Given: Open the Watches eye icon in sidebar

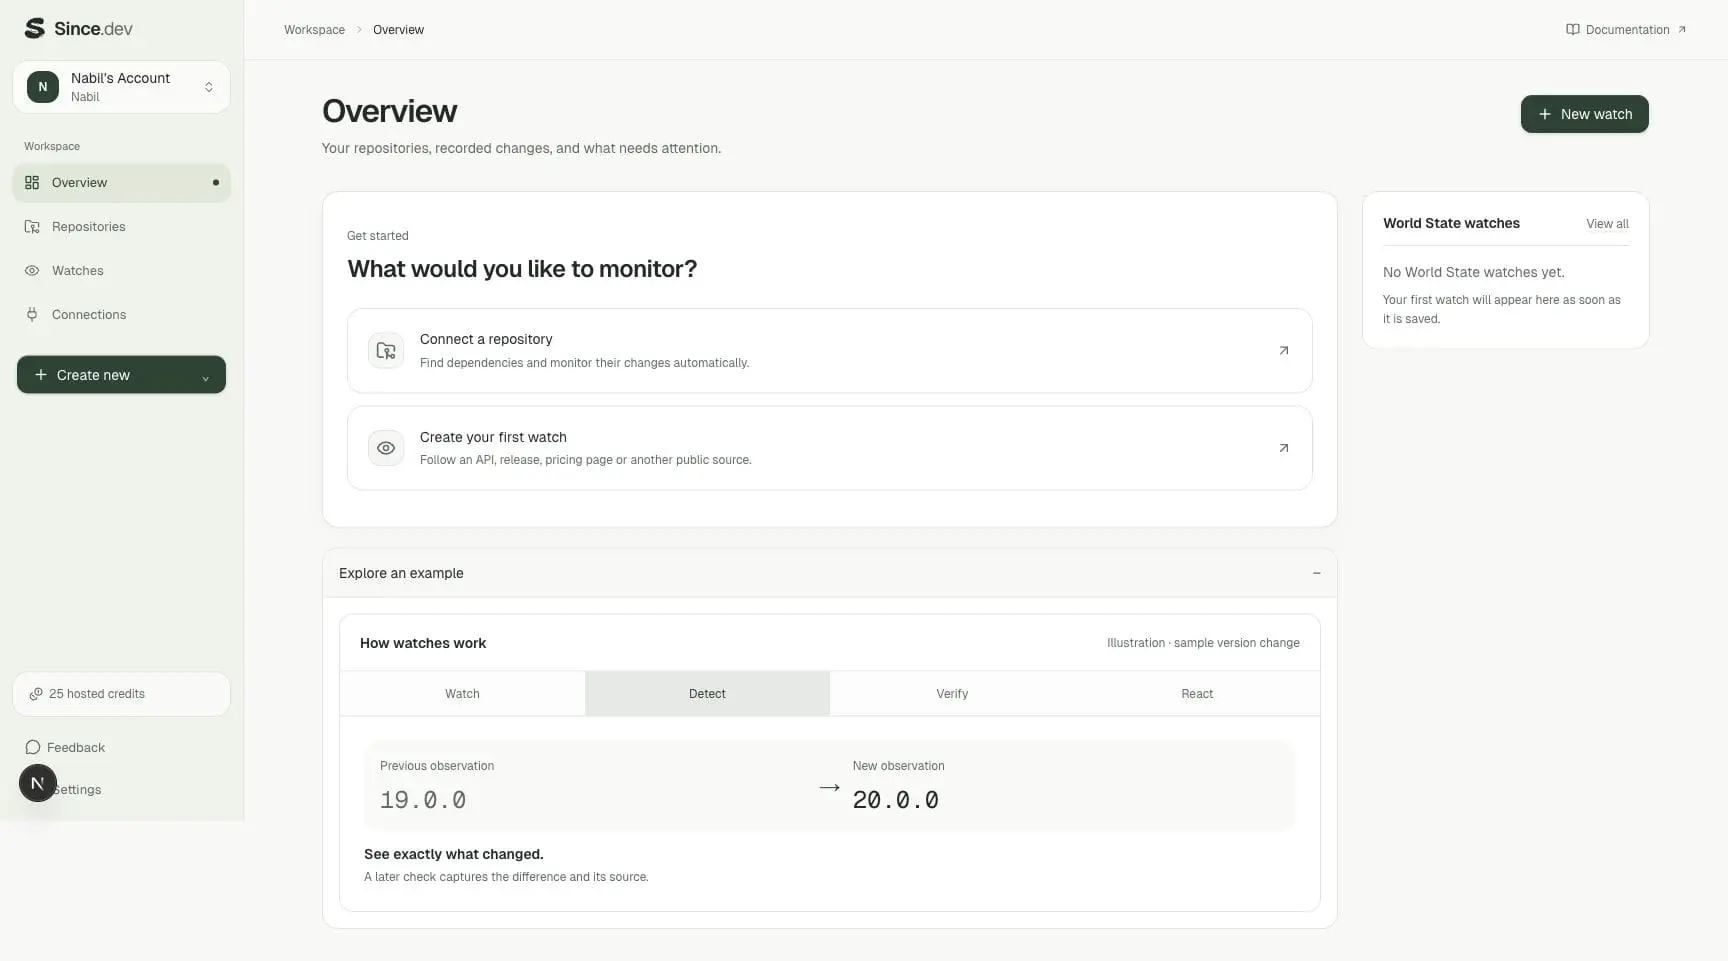Looking at the screenshot, I should point(32,271).
